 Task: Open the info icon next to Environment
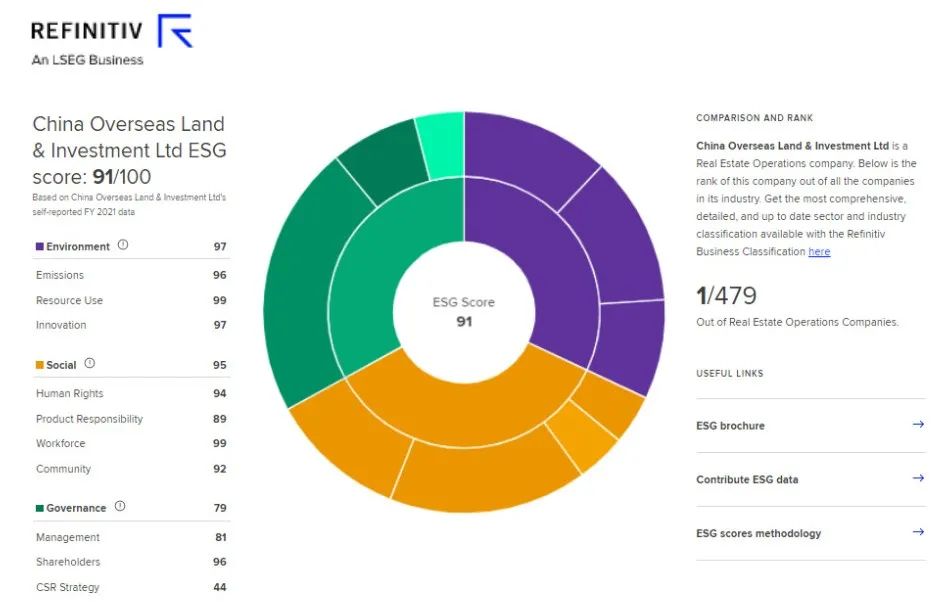tap(123, 245)
